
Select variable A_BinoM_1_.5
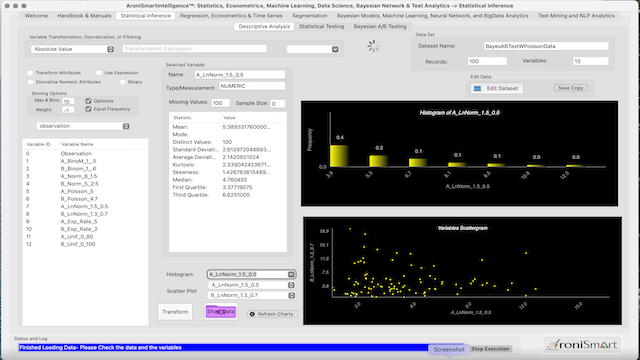coord(85,161)
